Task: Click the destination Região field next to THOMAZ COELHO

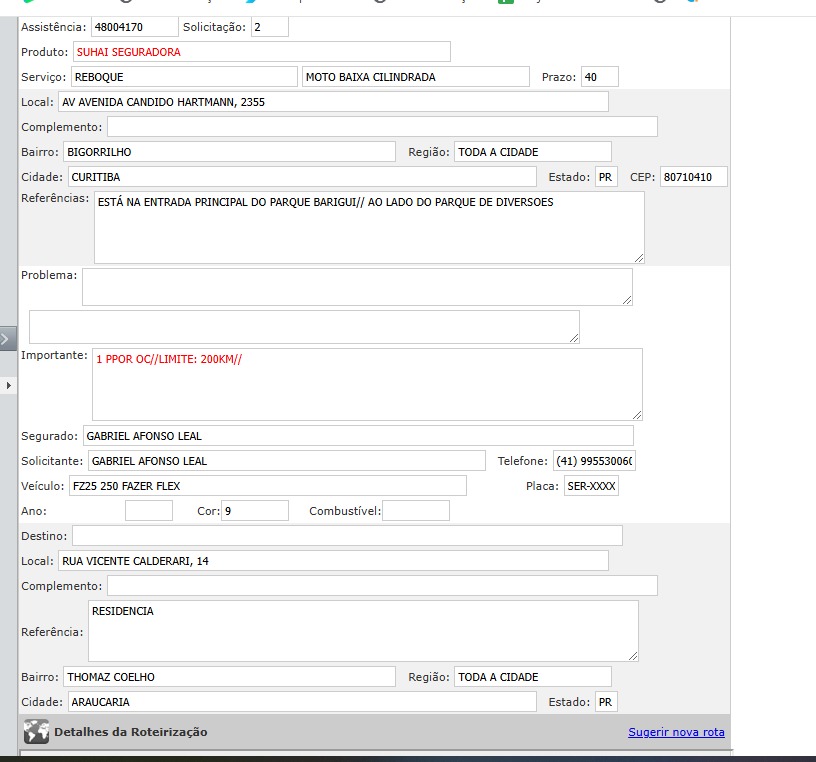Action: (x=533, y=677)
